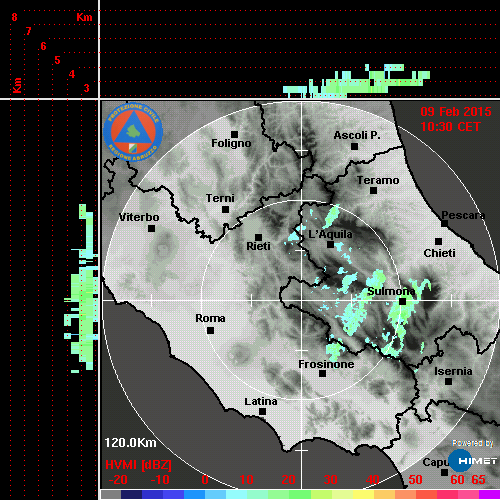This screenshot has width=500, height=500.
Task: Click the horizontal 'Km' label in the top corner
Action: (84, 17)
